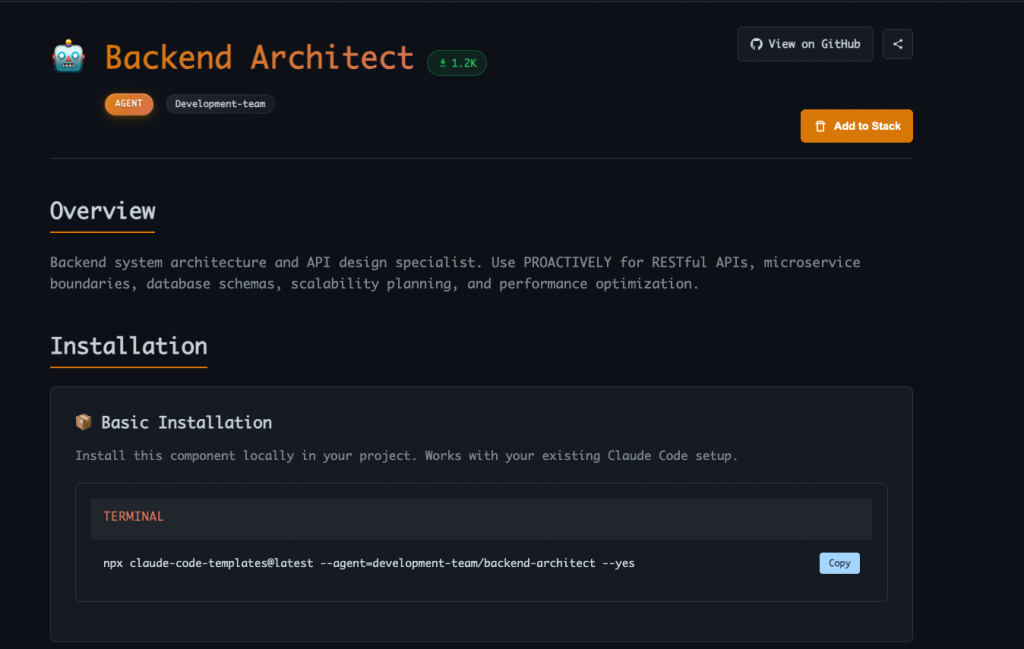Viewport: 1024px width, 649px height.
Task: Copy the npx terminal command
Action: tap(839, 563)
